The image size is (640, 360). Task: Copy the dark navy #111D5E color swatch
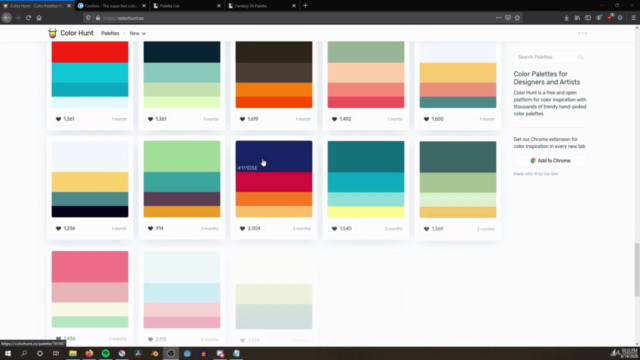[274, 156]
